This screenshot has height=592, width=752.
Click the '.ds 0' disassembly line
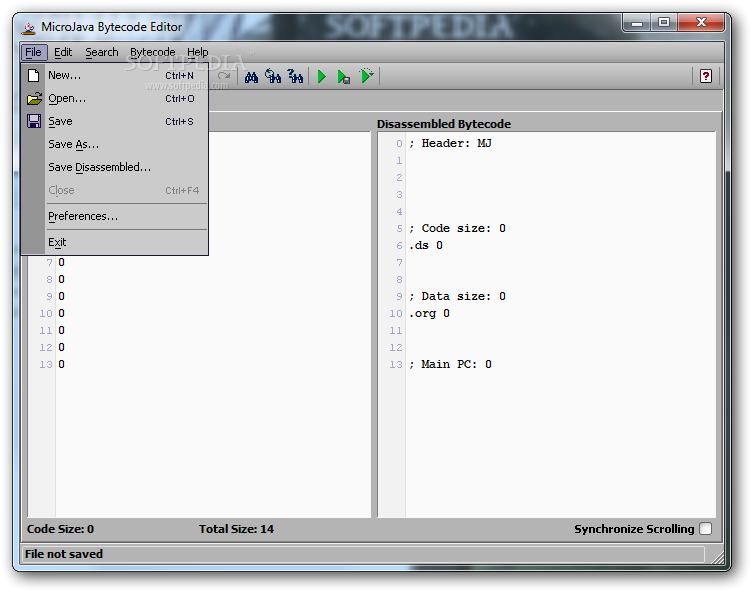pos(426,246)
